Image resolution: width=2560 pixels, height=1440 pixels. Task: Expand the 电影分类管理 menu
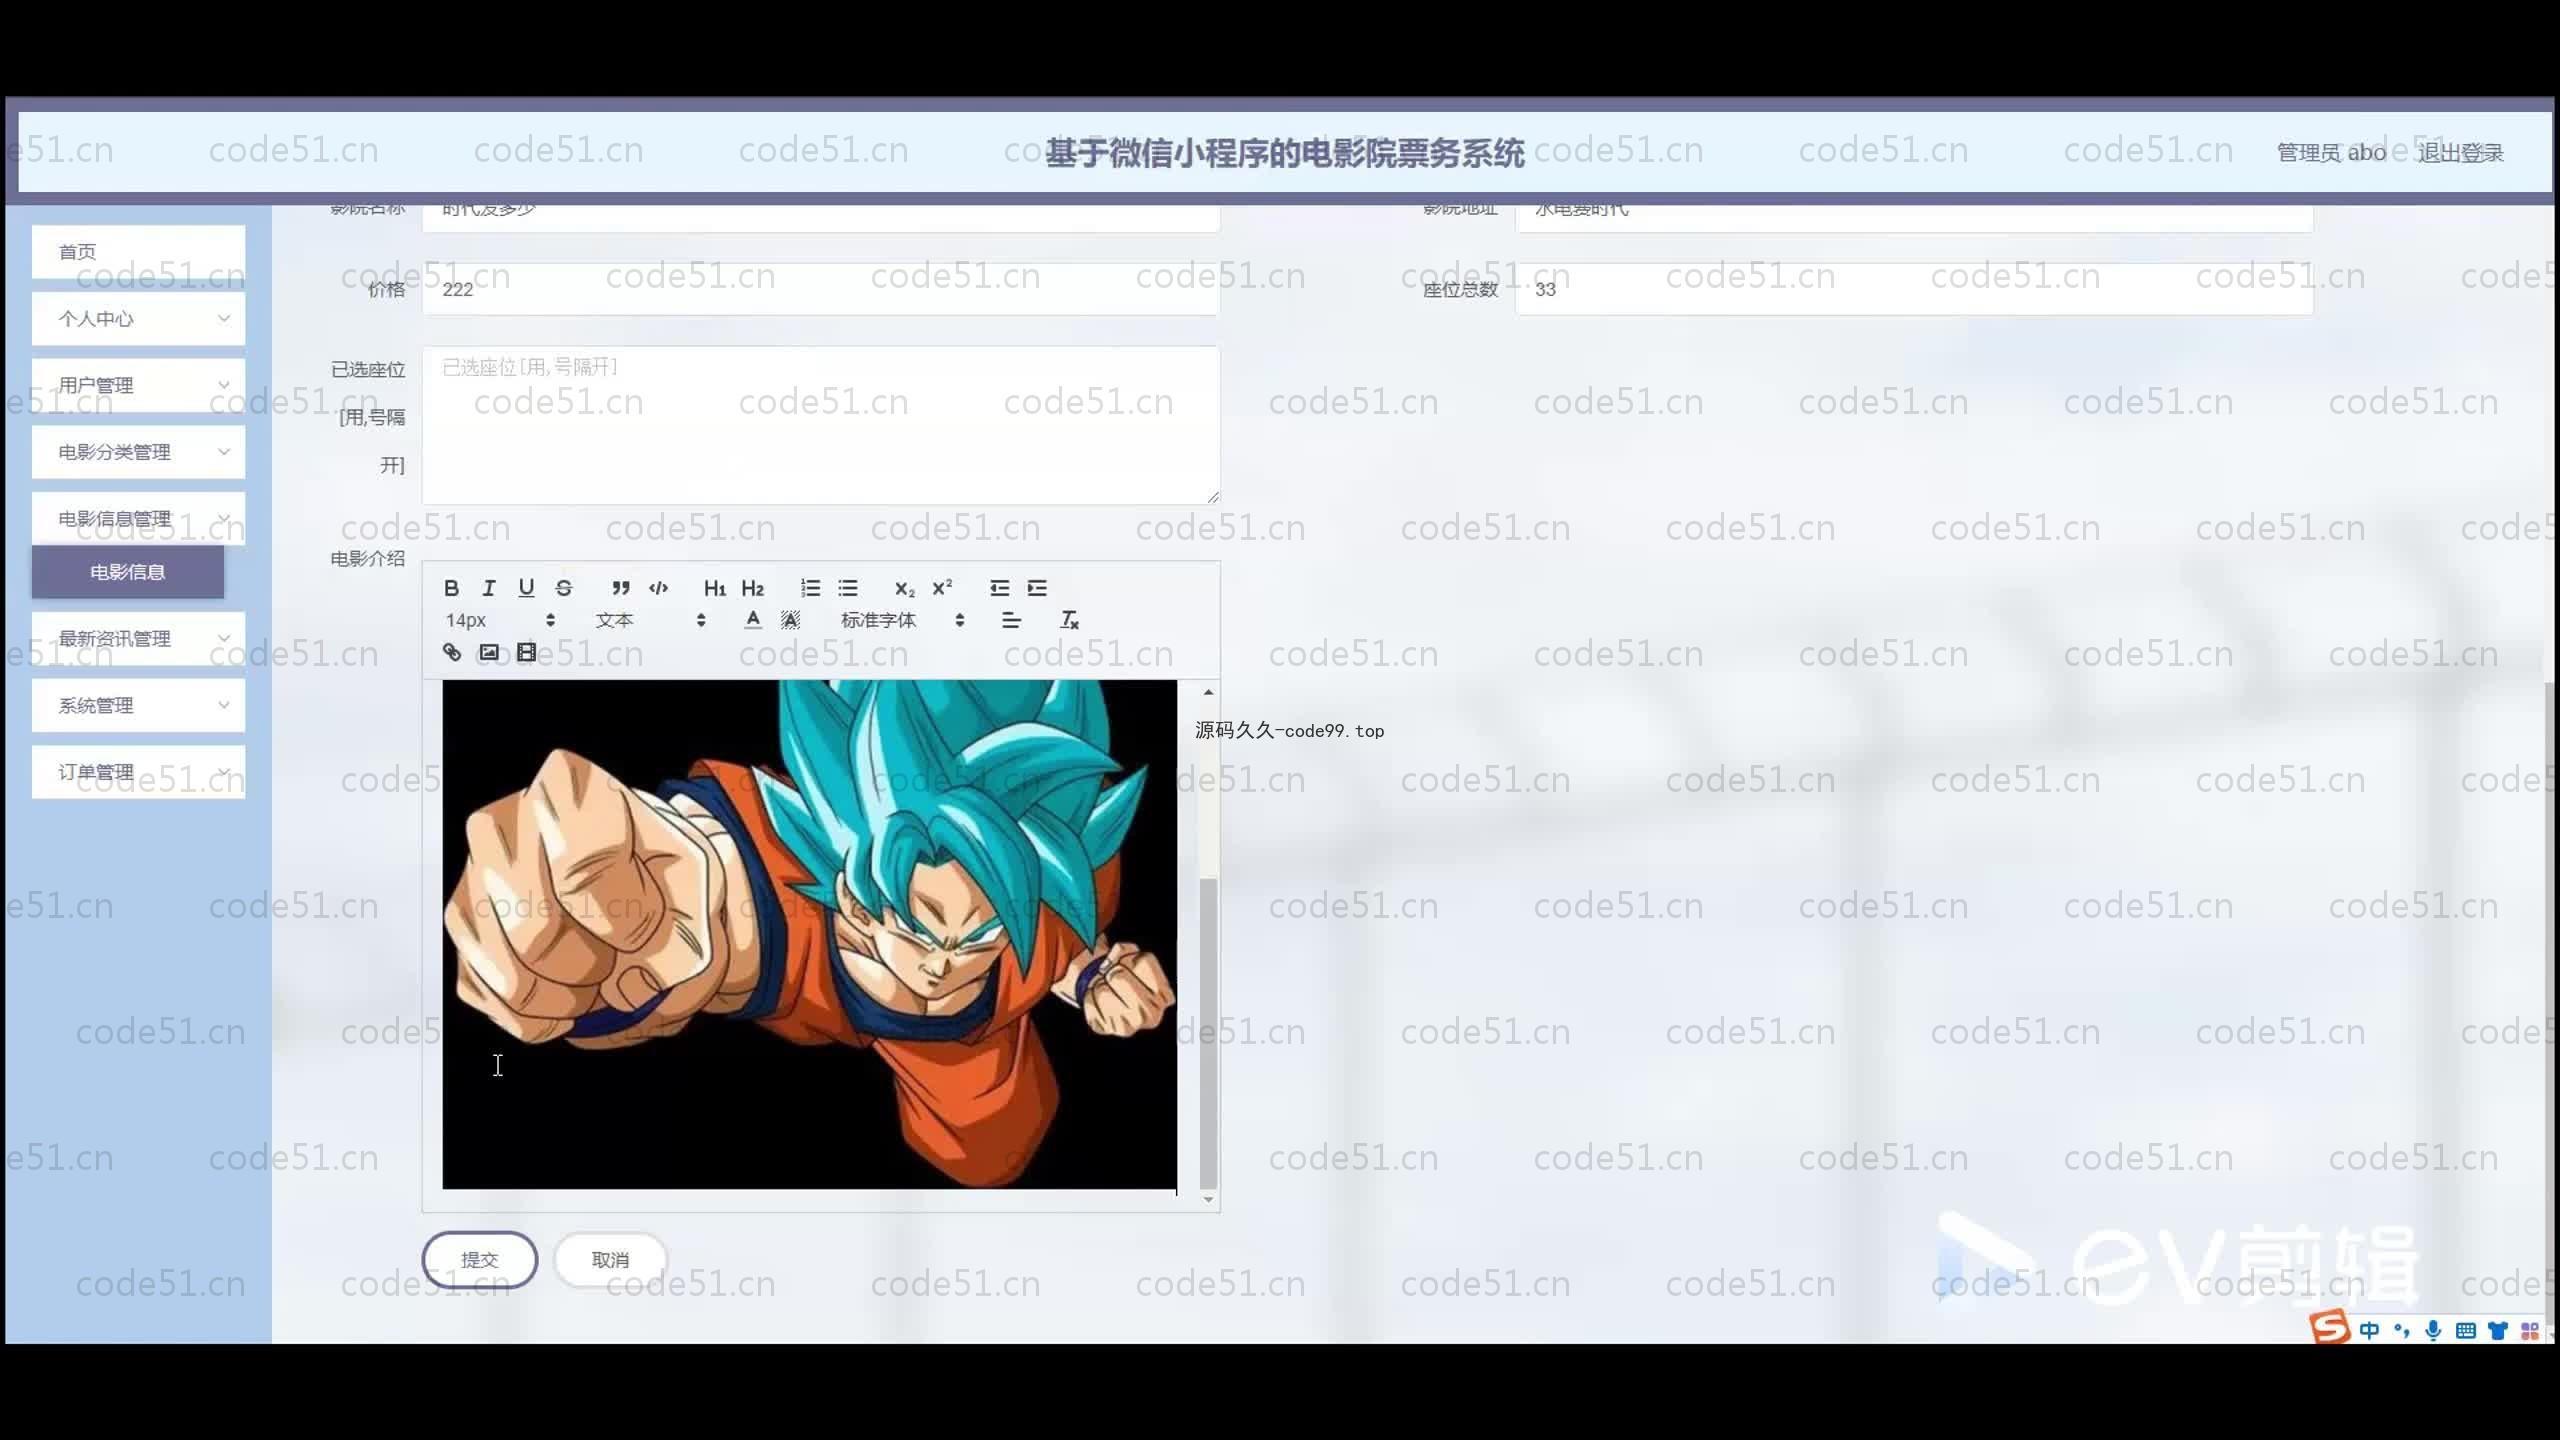pos(138,452)
